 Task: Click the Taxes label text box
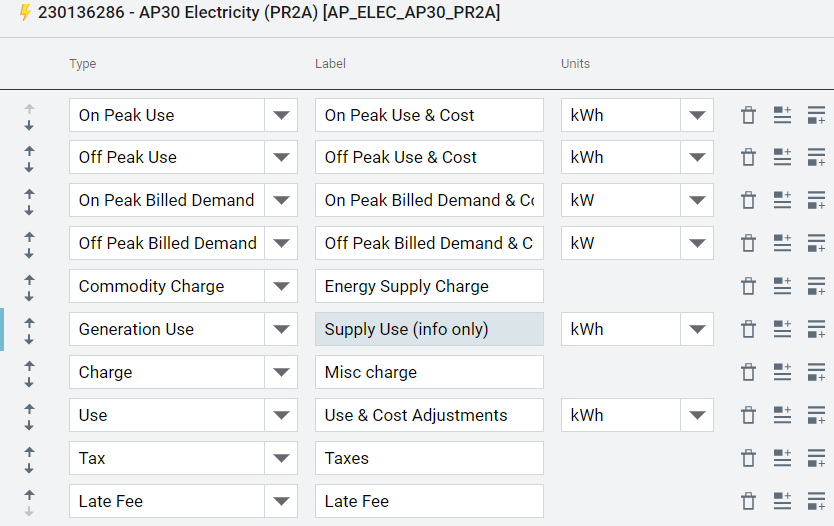[x=429, y=458]
